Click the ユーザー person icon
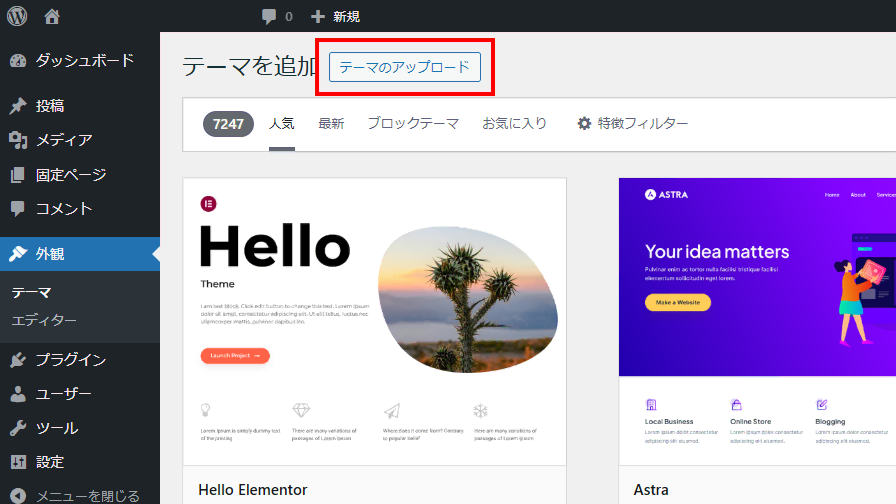The image size is (896, 504). tap(18, 394)
